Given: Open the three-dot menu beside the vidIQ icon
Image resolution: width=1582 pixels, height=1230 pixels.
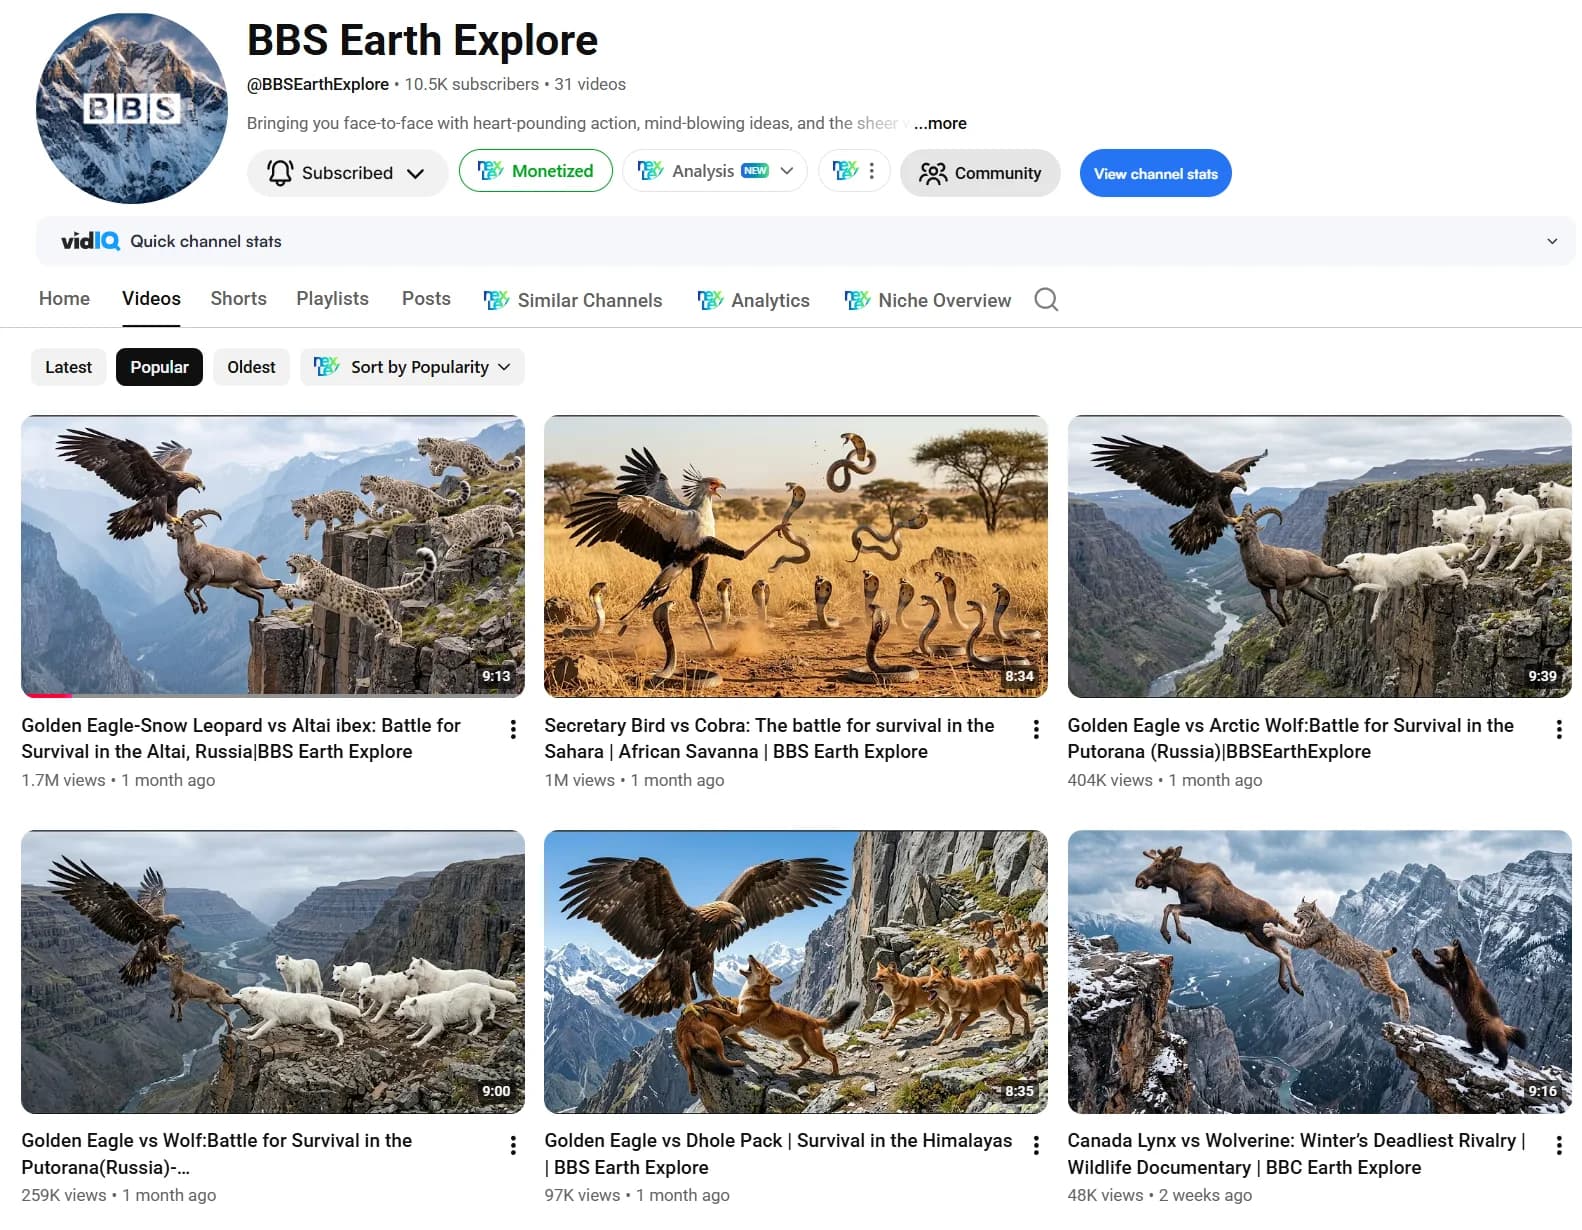Looking at the screenshot, I should (x=872, y=171).
